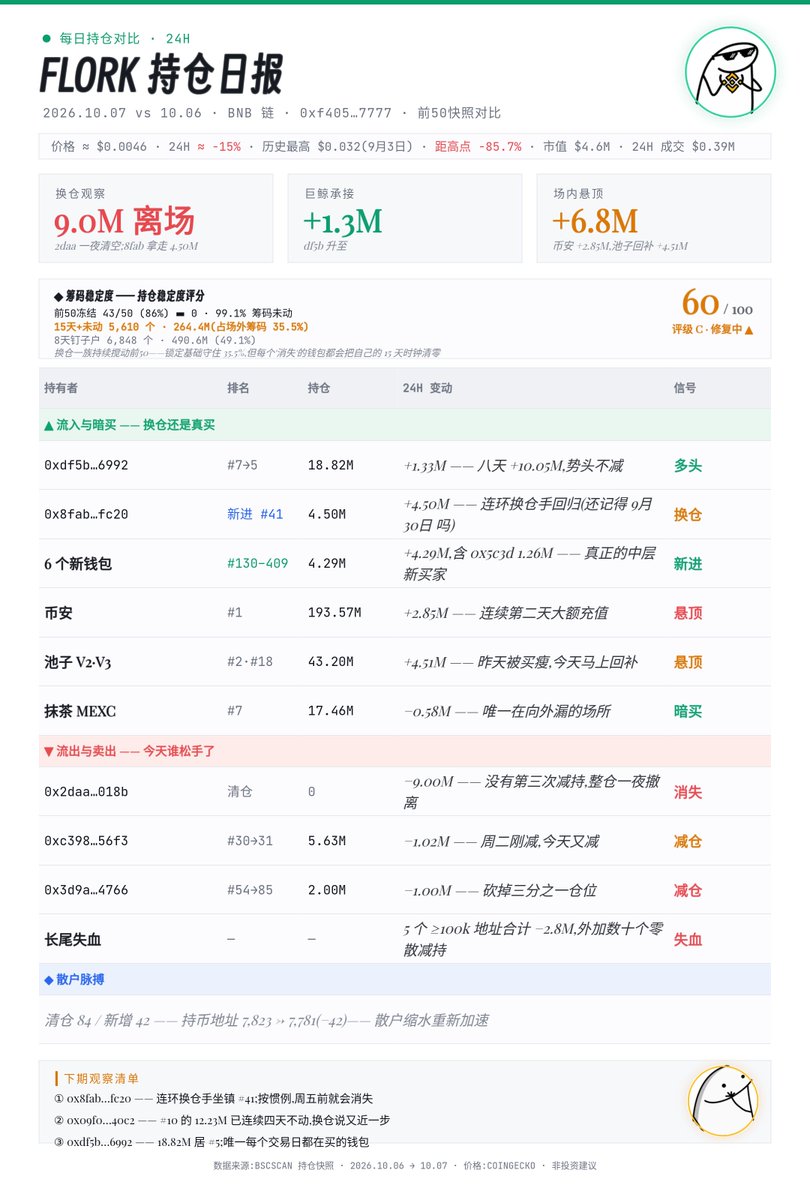Open wallet address 0x3d9a…4766
The image size is (810, 1200).
[86, 890]
